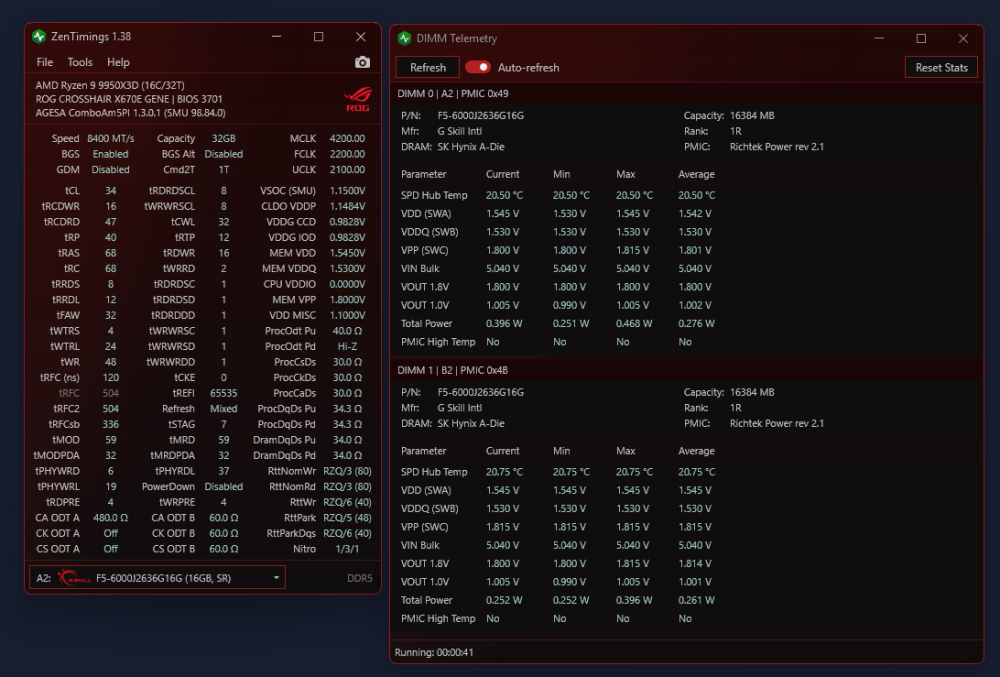Click the ROG logo in ZenTimings
This screenshot has height=677, width=1000.
click(x=358, y=99)
